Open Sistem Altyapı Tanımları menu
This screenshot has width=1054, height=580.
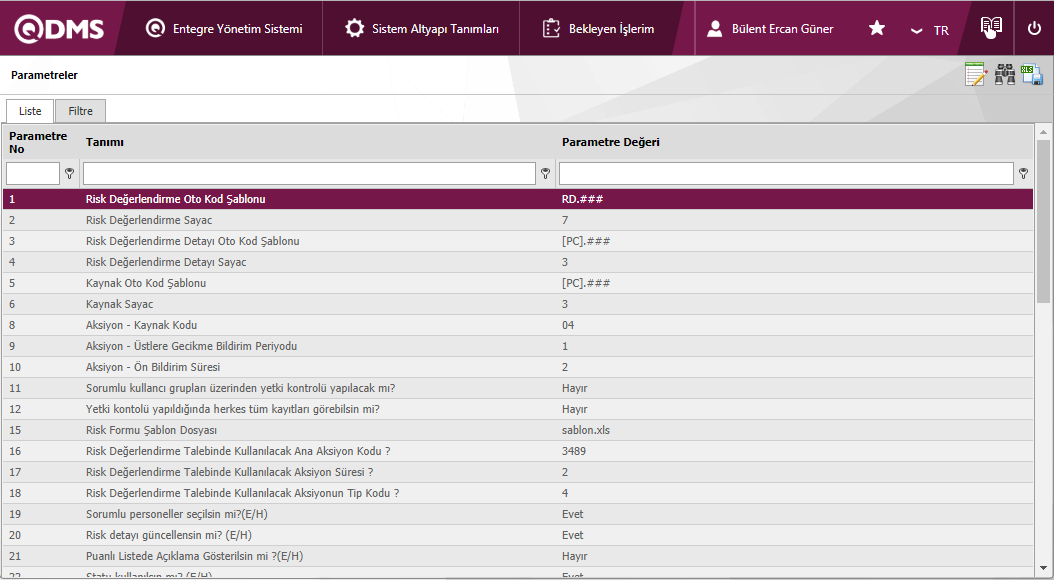point(422,29)
